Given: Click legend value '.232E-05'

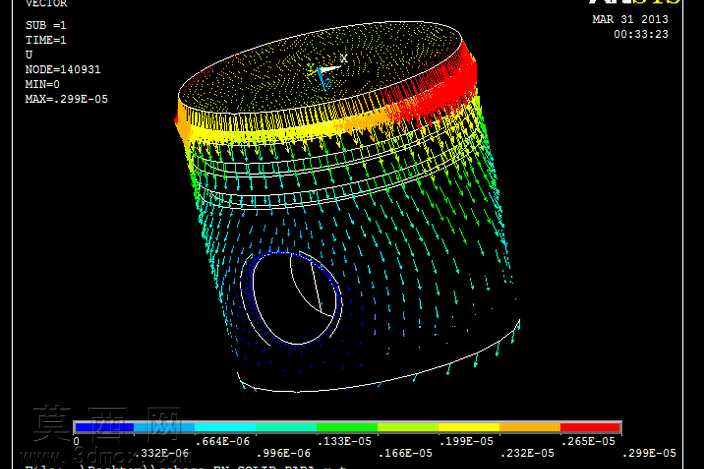Looking at the screenshot, I should point(527,453).
